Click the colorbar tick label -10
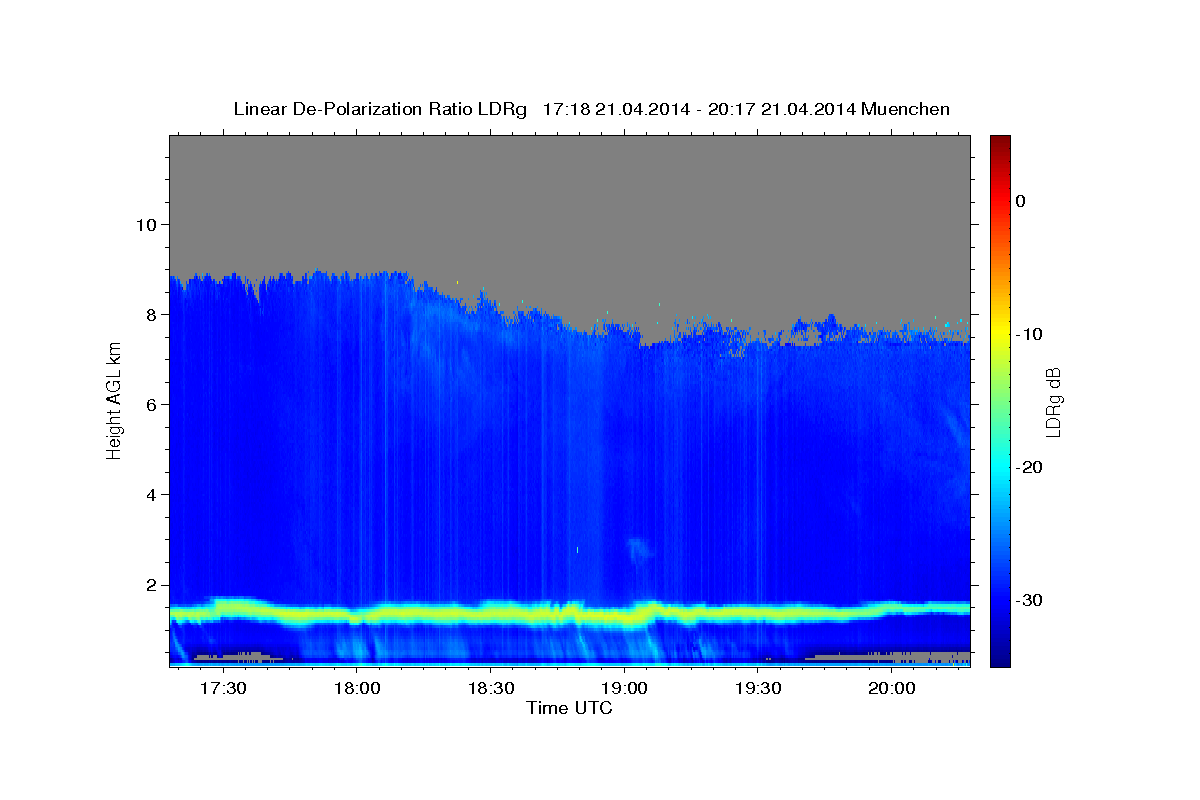This screenshot has width=1200, height=800. pos(1029,334)
